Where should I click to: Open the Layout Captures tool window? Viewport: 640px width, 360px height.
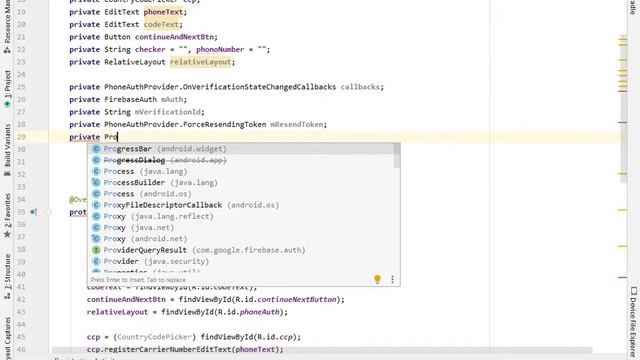pos(7,338)
